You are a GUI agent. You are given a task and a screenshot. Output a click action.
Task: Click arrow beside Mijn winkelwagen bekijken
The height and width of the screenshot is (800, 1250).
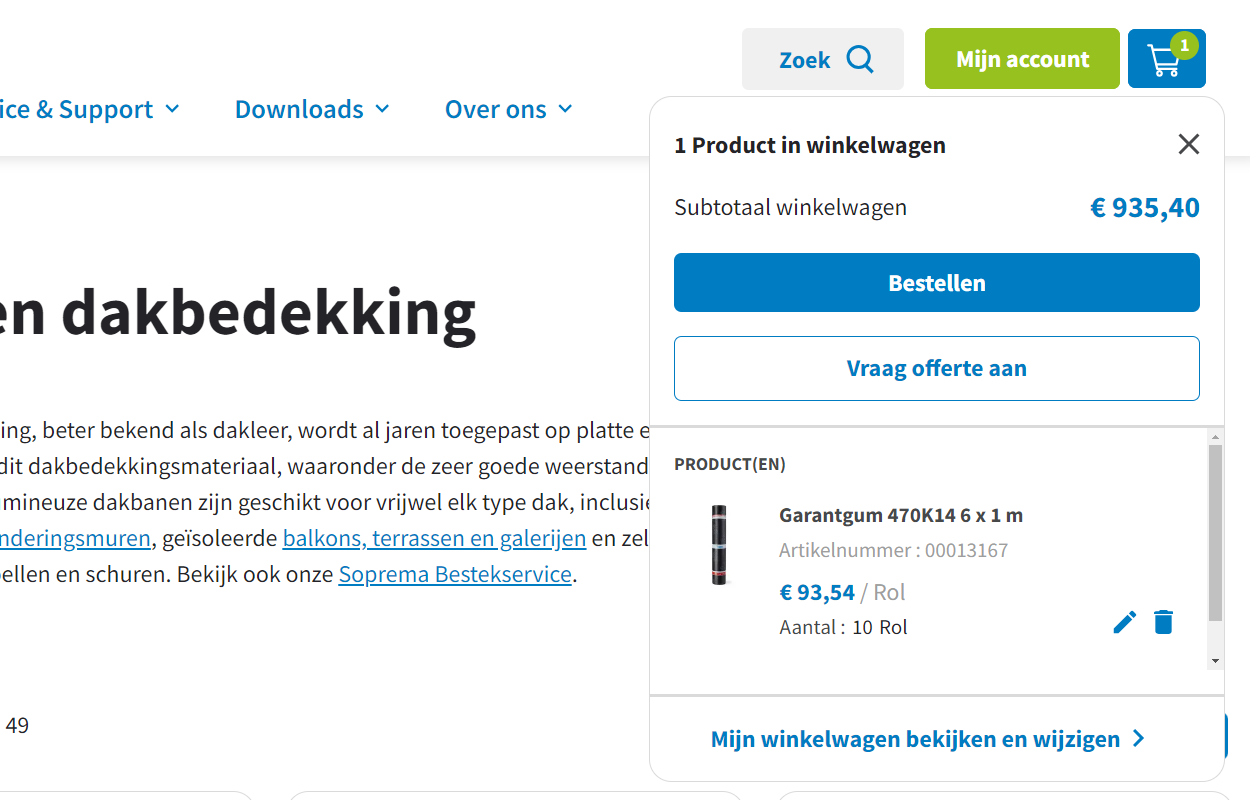[x=1138, y=739]
